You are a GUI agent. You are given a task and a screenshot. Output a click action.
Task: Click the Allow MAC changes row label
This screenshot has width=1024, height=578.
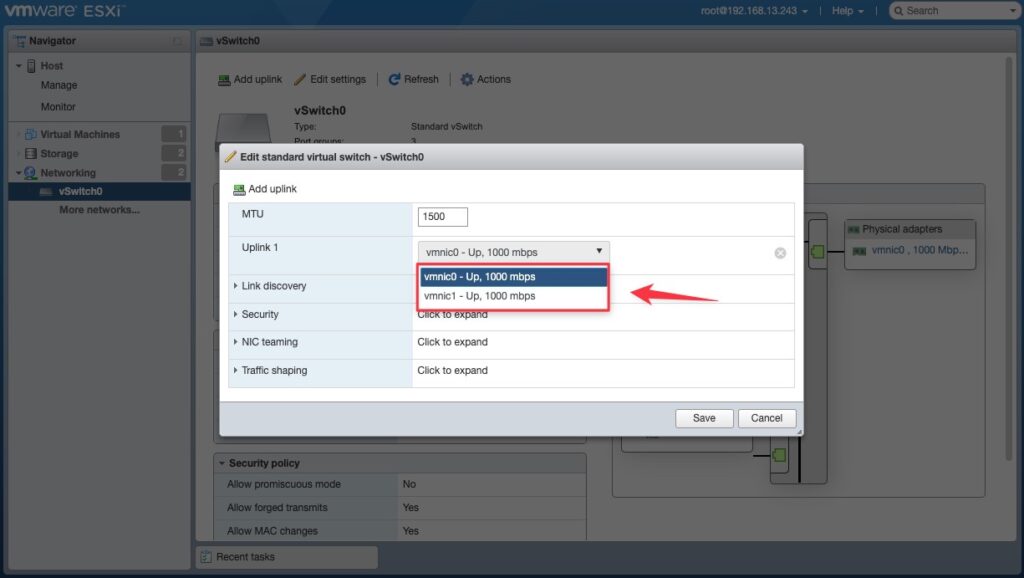click(272, 532)
